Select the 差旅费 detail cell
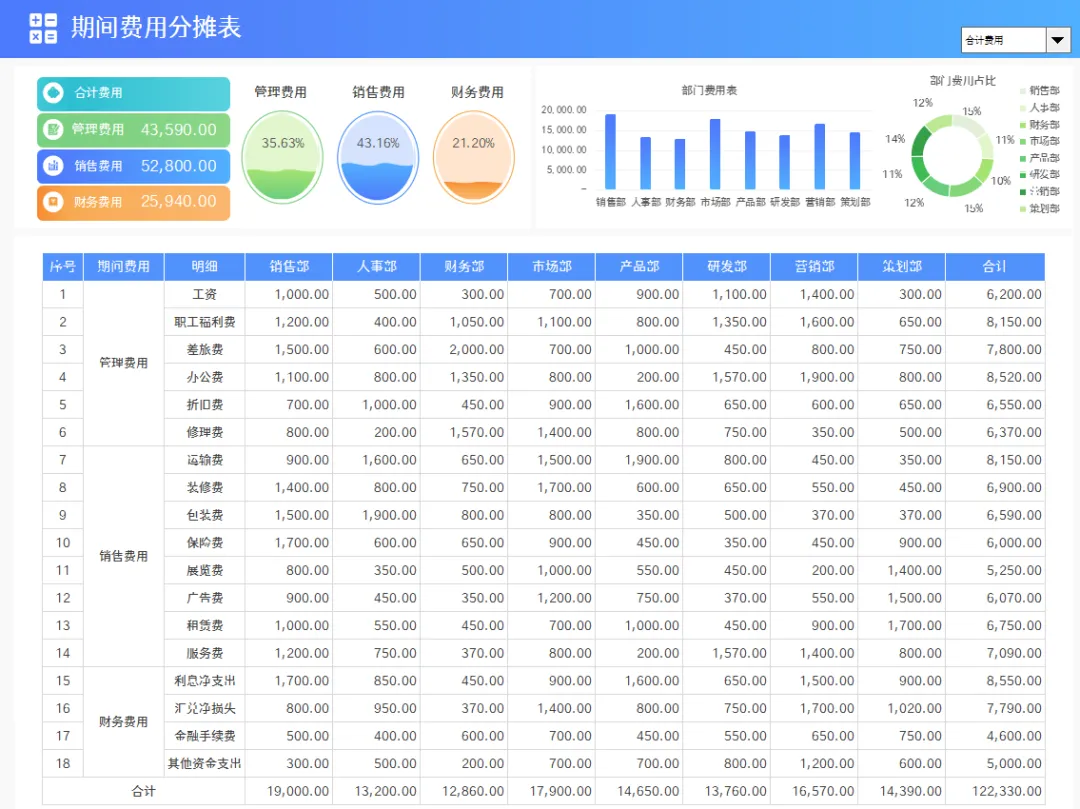The width and height of the screenshot is (1080, 809). coord(205,350)
